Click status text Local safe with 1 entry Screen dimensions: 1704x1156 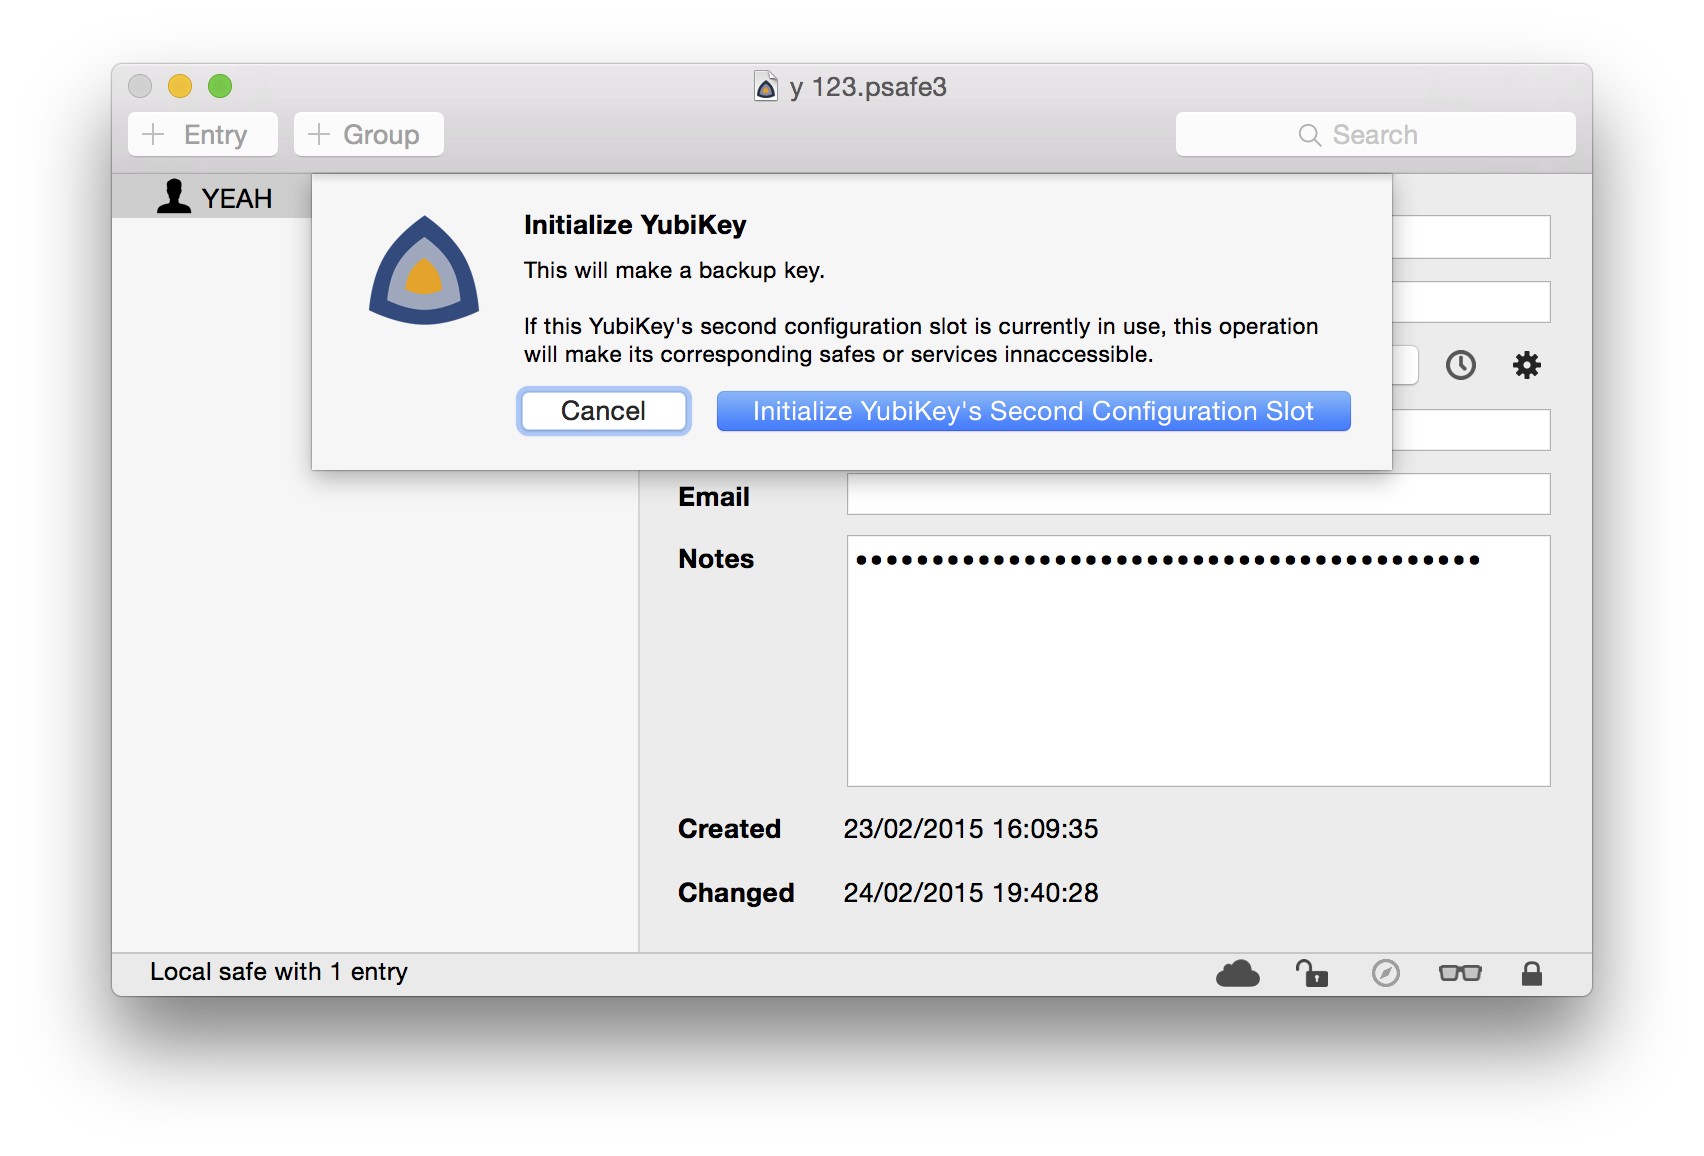click(279, 972)
